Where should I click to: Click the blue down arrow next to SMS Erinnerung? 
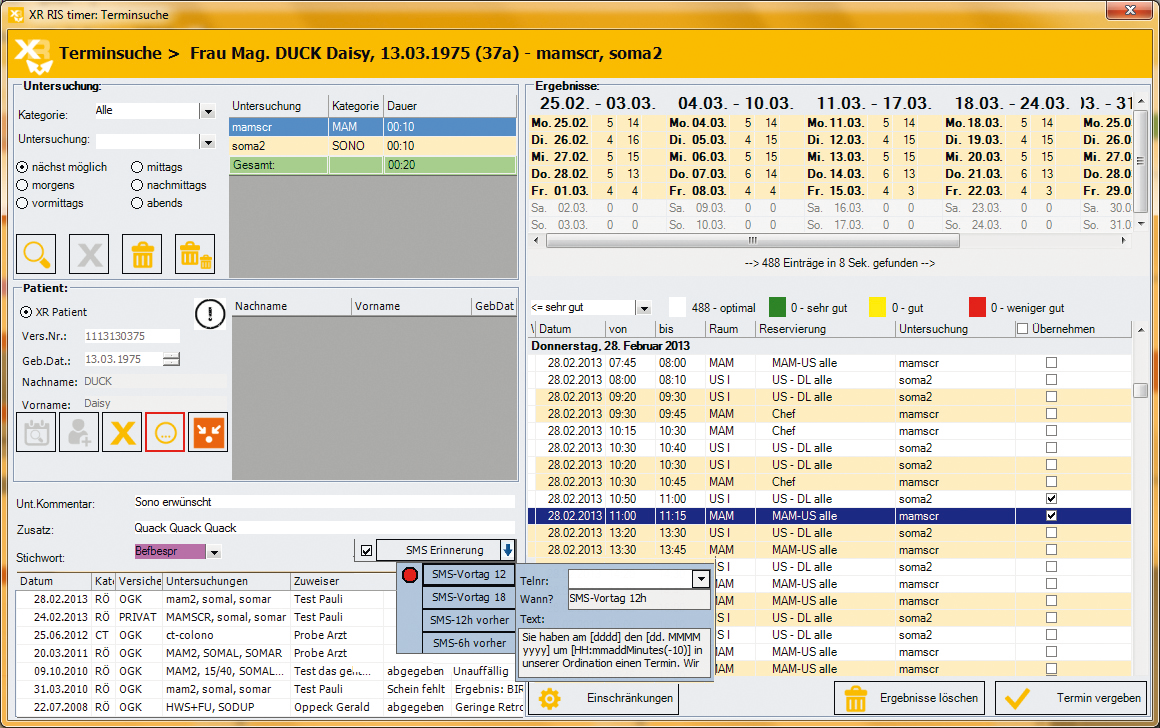point(508,549)
